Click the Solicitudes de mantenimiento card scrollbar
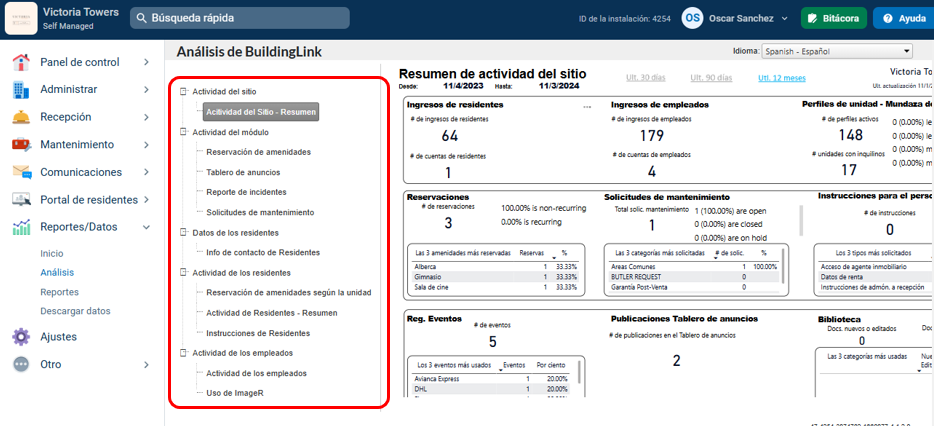Screen dimensions: 934x426 coord(802,220)
